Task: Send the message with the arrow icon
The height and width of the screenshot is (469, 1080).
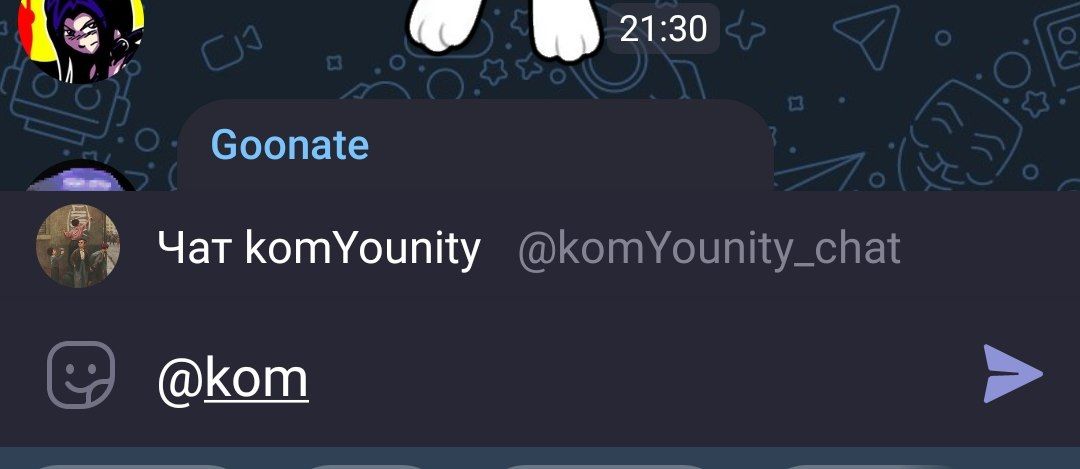Action: point(1012,374)
